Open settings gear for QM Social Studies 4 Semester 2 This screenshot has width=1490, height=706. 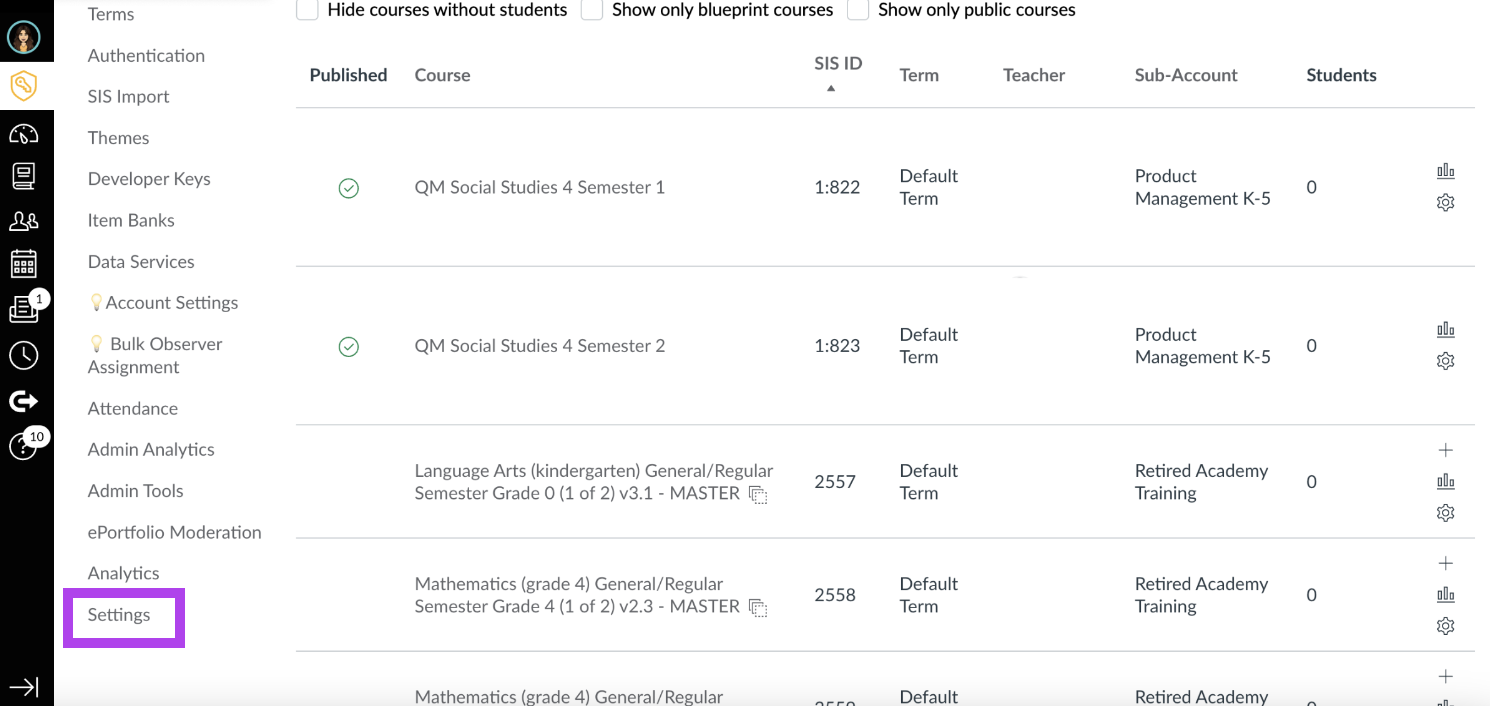tap(1445, 361)
